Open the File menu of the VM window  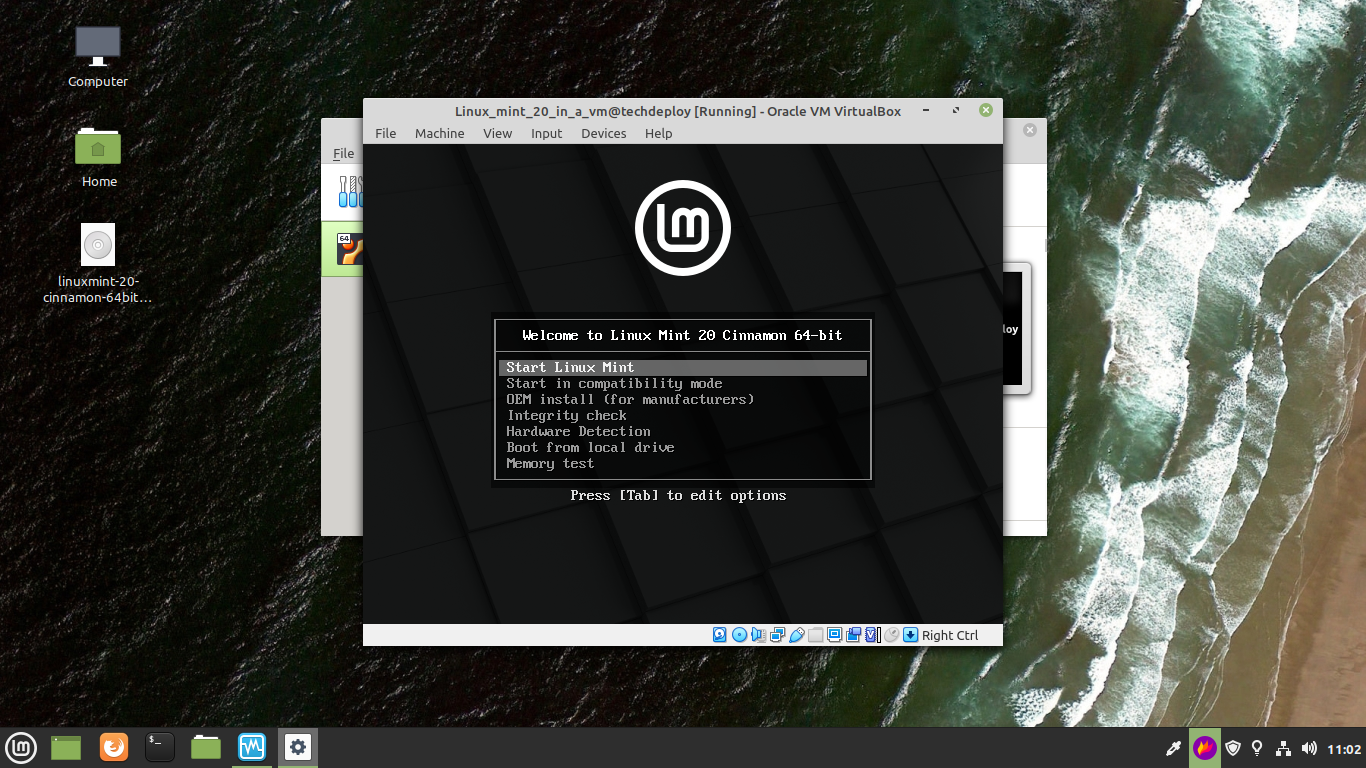coord(386,133)
